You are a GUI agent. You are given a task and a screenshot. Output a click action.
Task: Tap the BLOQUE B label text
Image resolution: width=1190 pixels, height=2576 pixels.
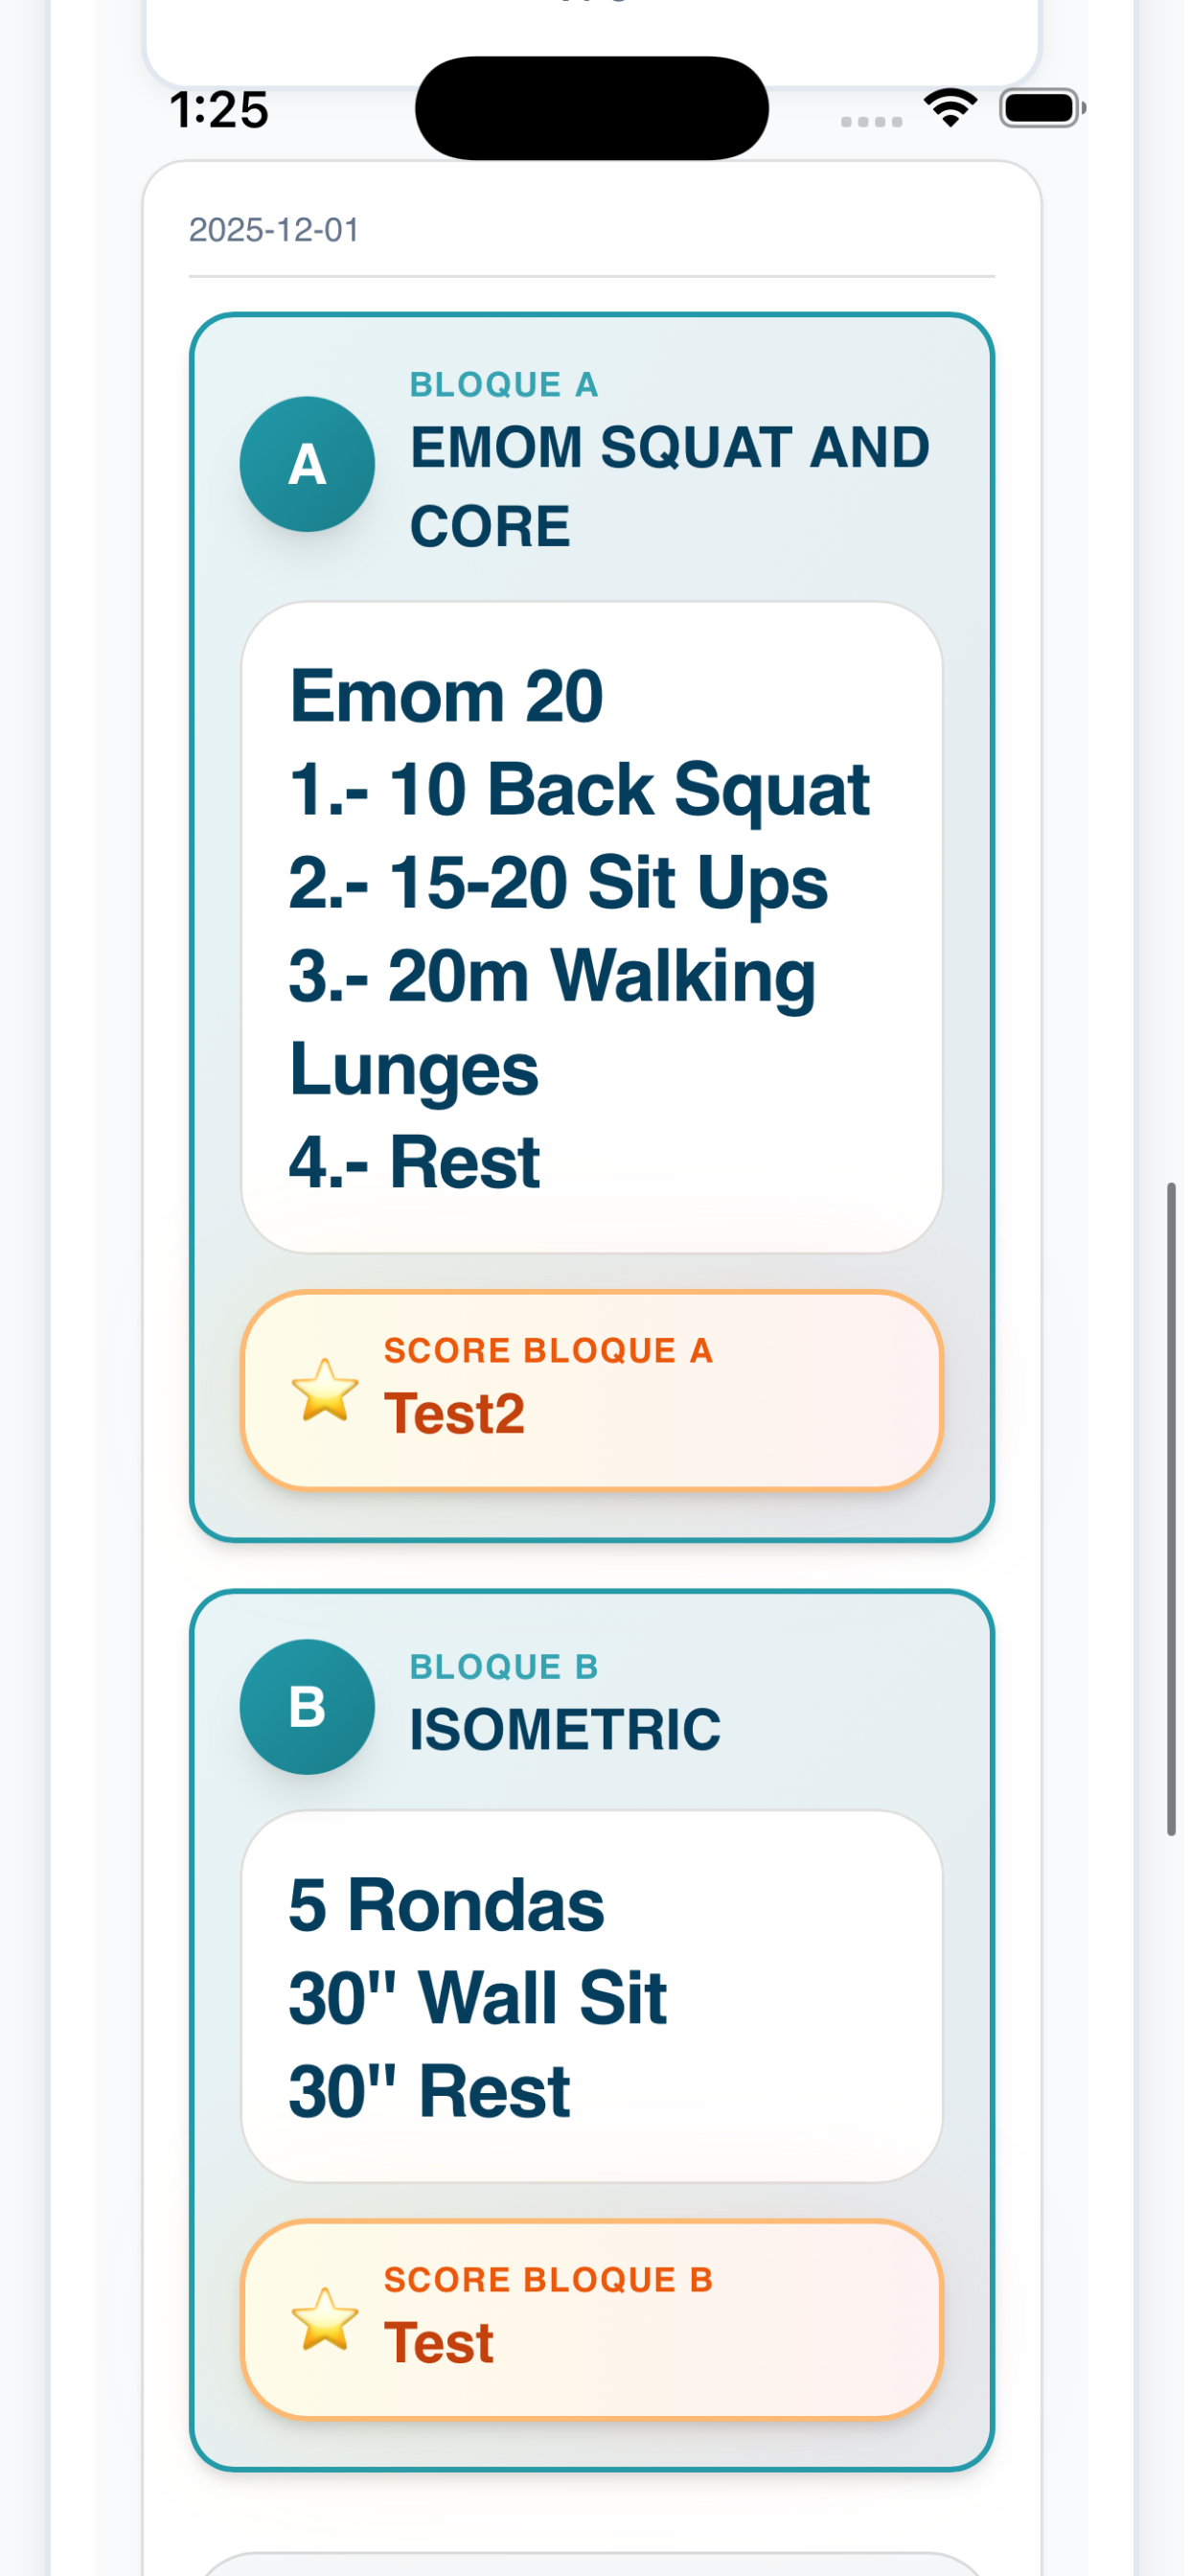505,1667
